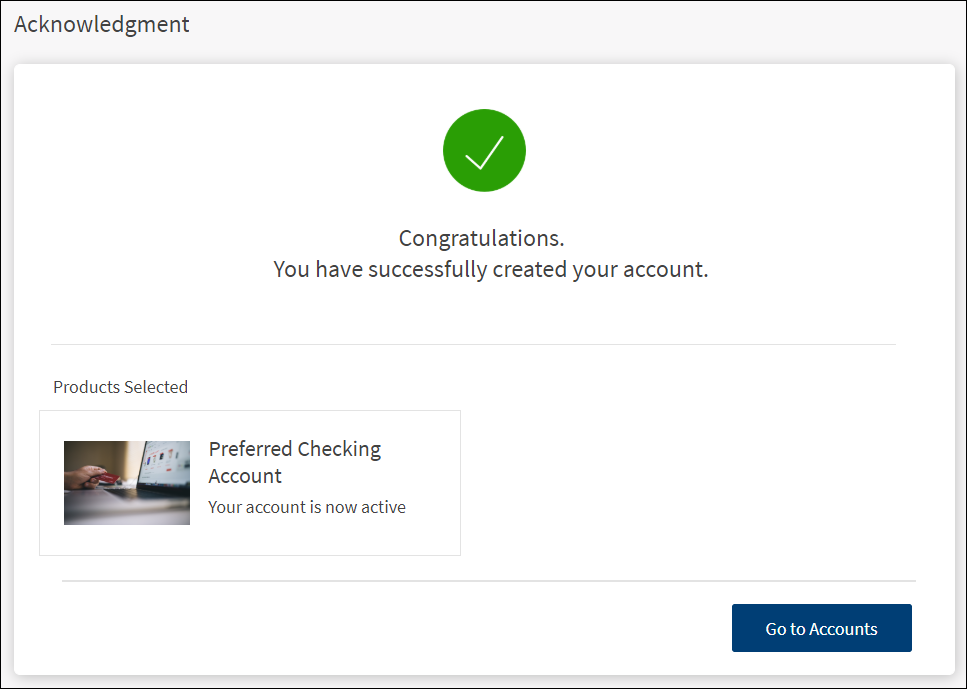Click the word "Preferred" in the product title
Image resolution: width=967 pixels, height=689 pixels.
click(x=250, y=449)
